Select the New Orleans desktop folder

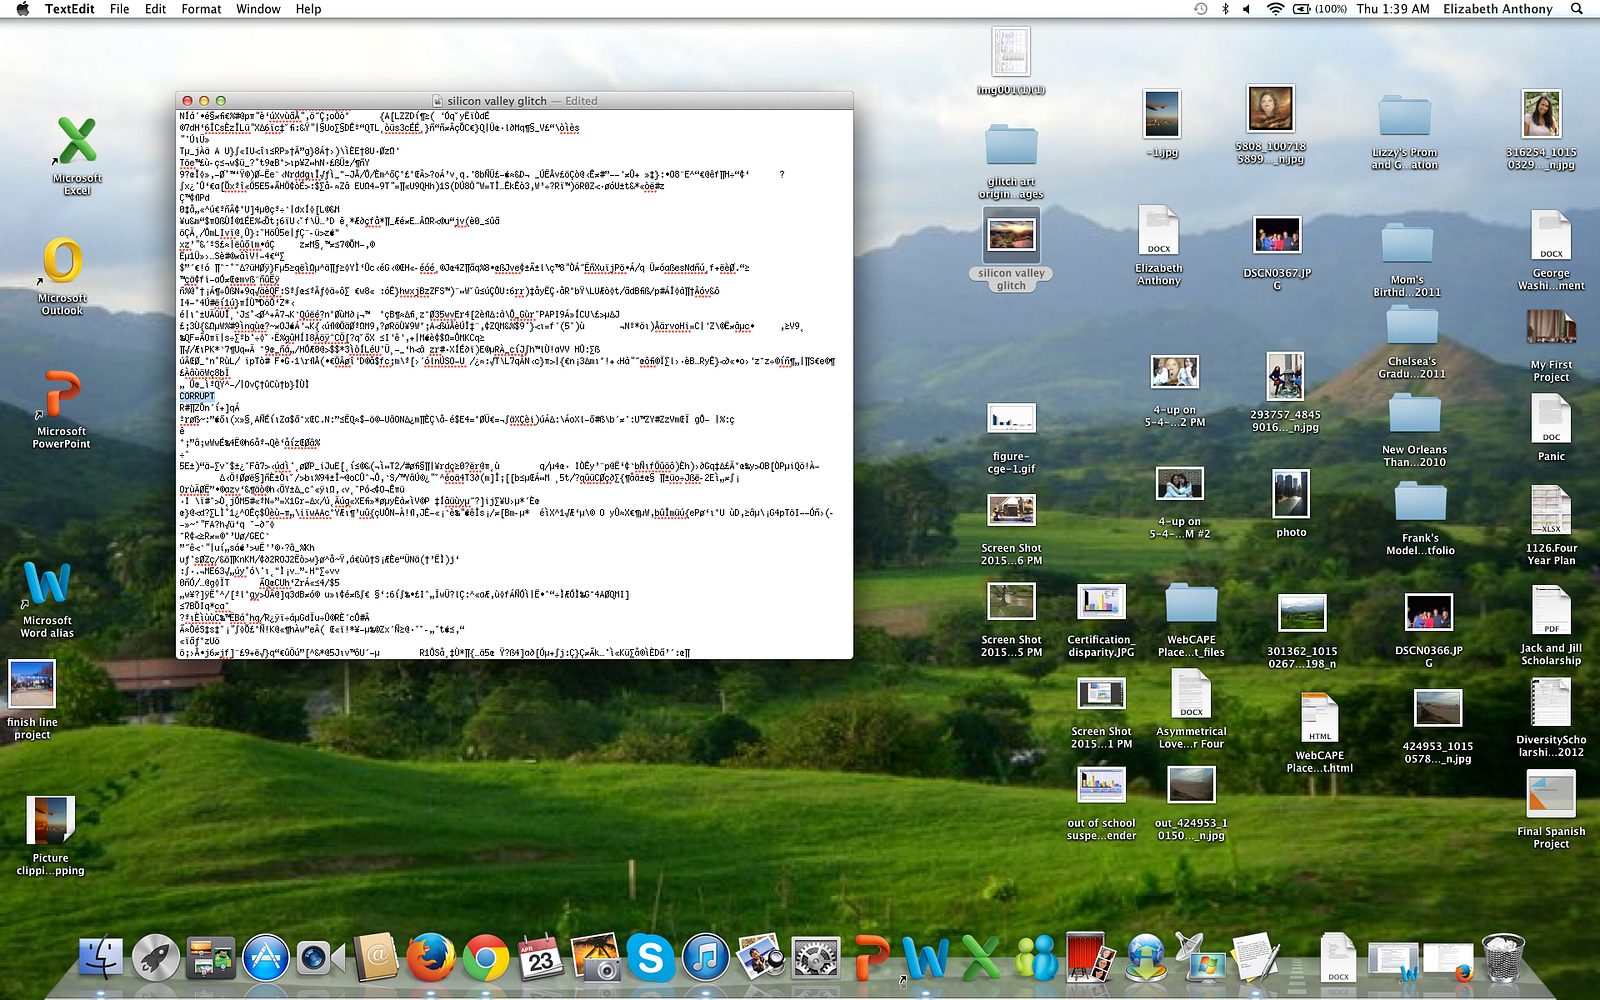(1414, 415)
